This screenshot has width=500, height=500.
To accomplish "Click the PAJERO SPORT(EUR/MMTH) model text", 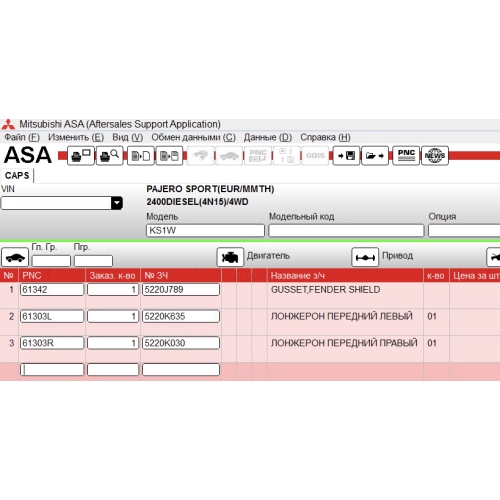I will pyautogui.click(x=210, y=189).
